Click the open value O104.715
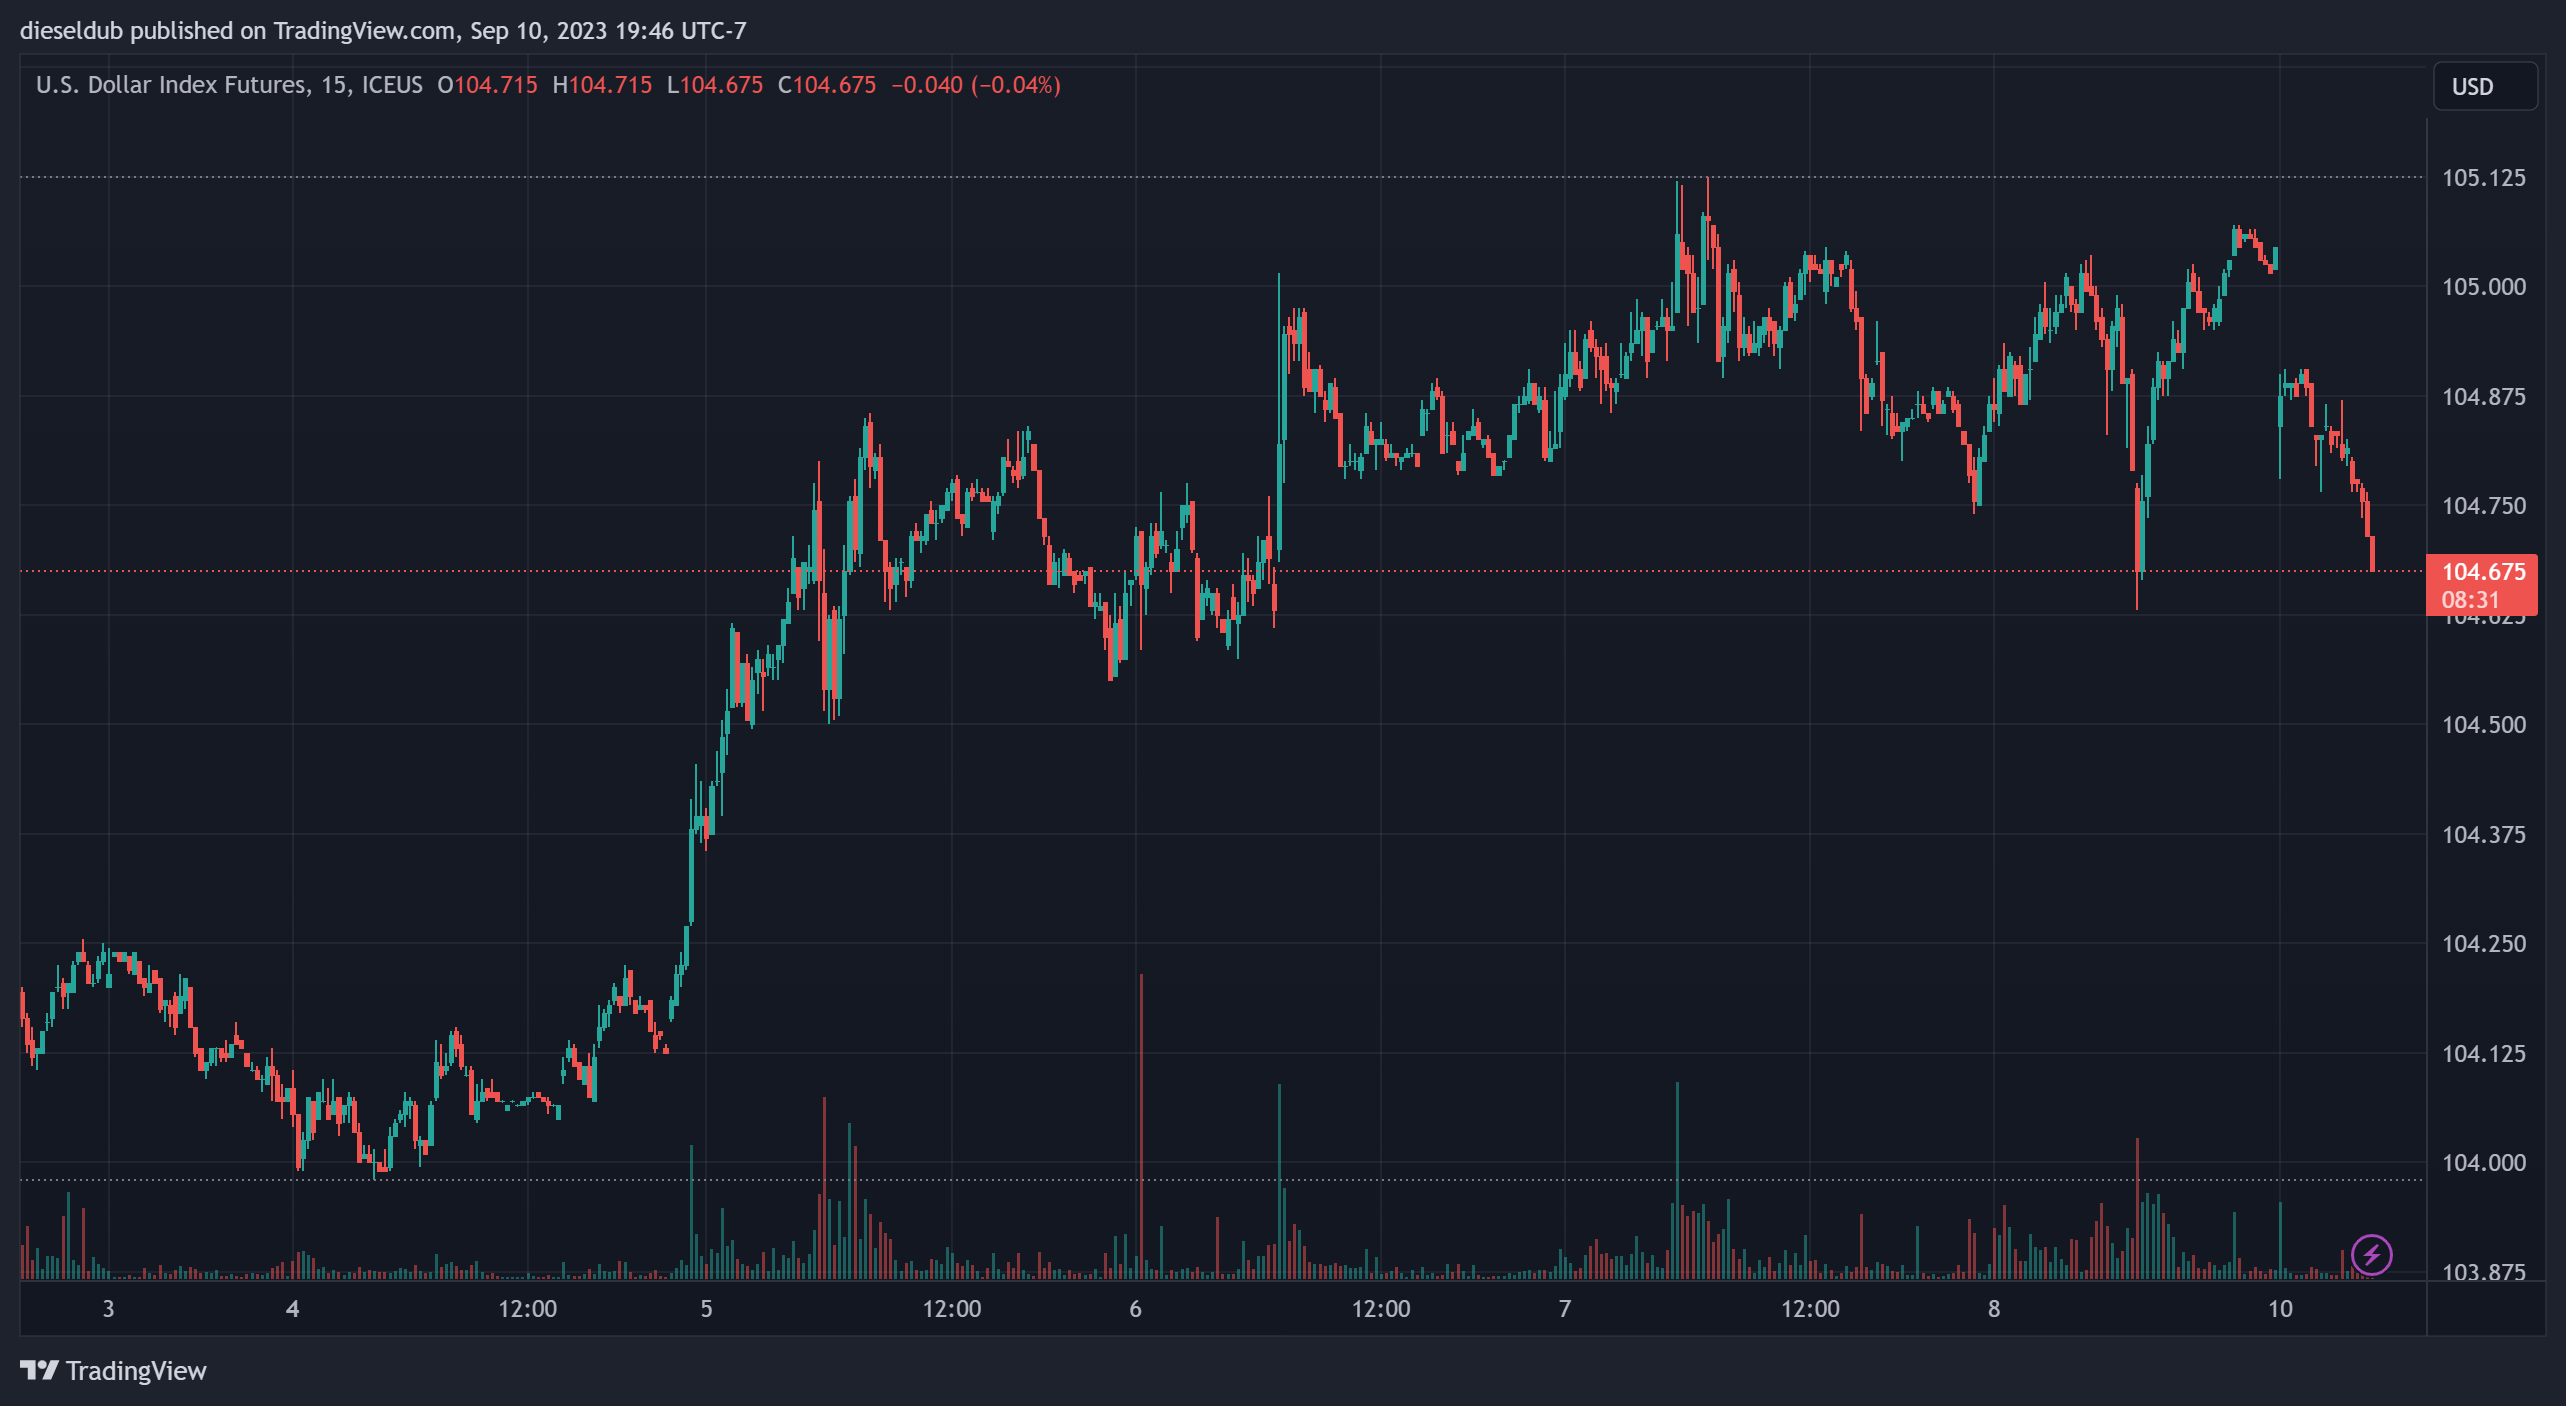Image resolution: width=2566 pixels, height=1406 pixels. tap(488, 85)
